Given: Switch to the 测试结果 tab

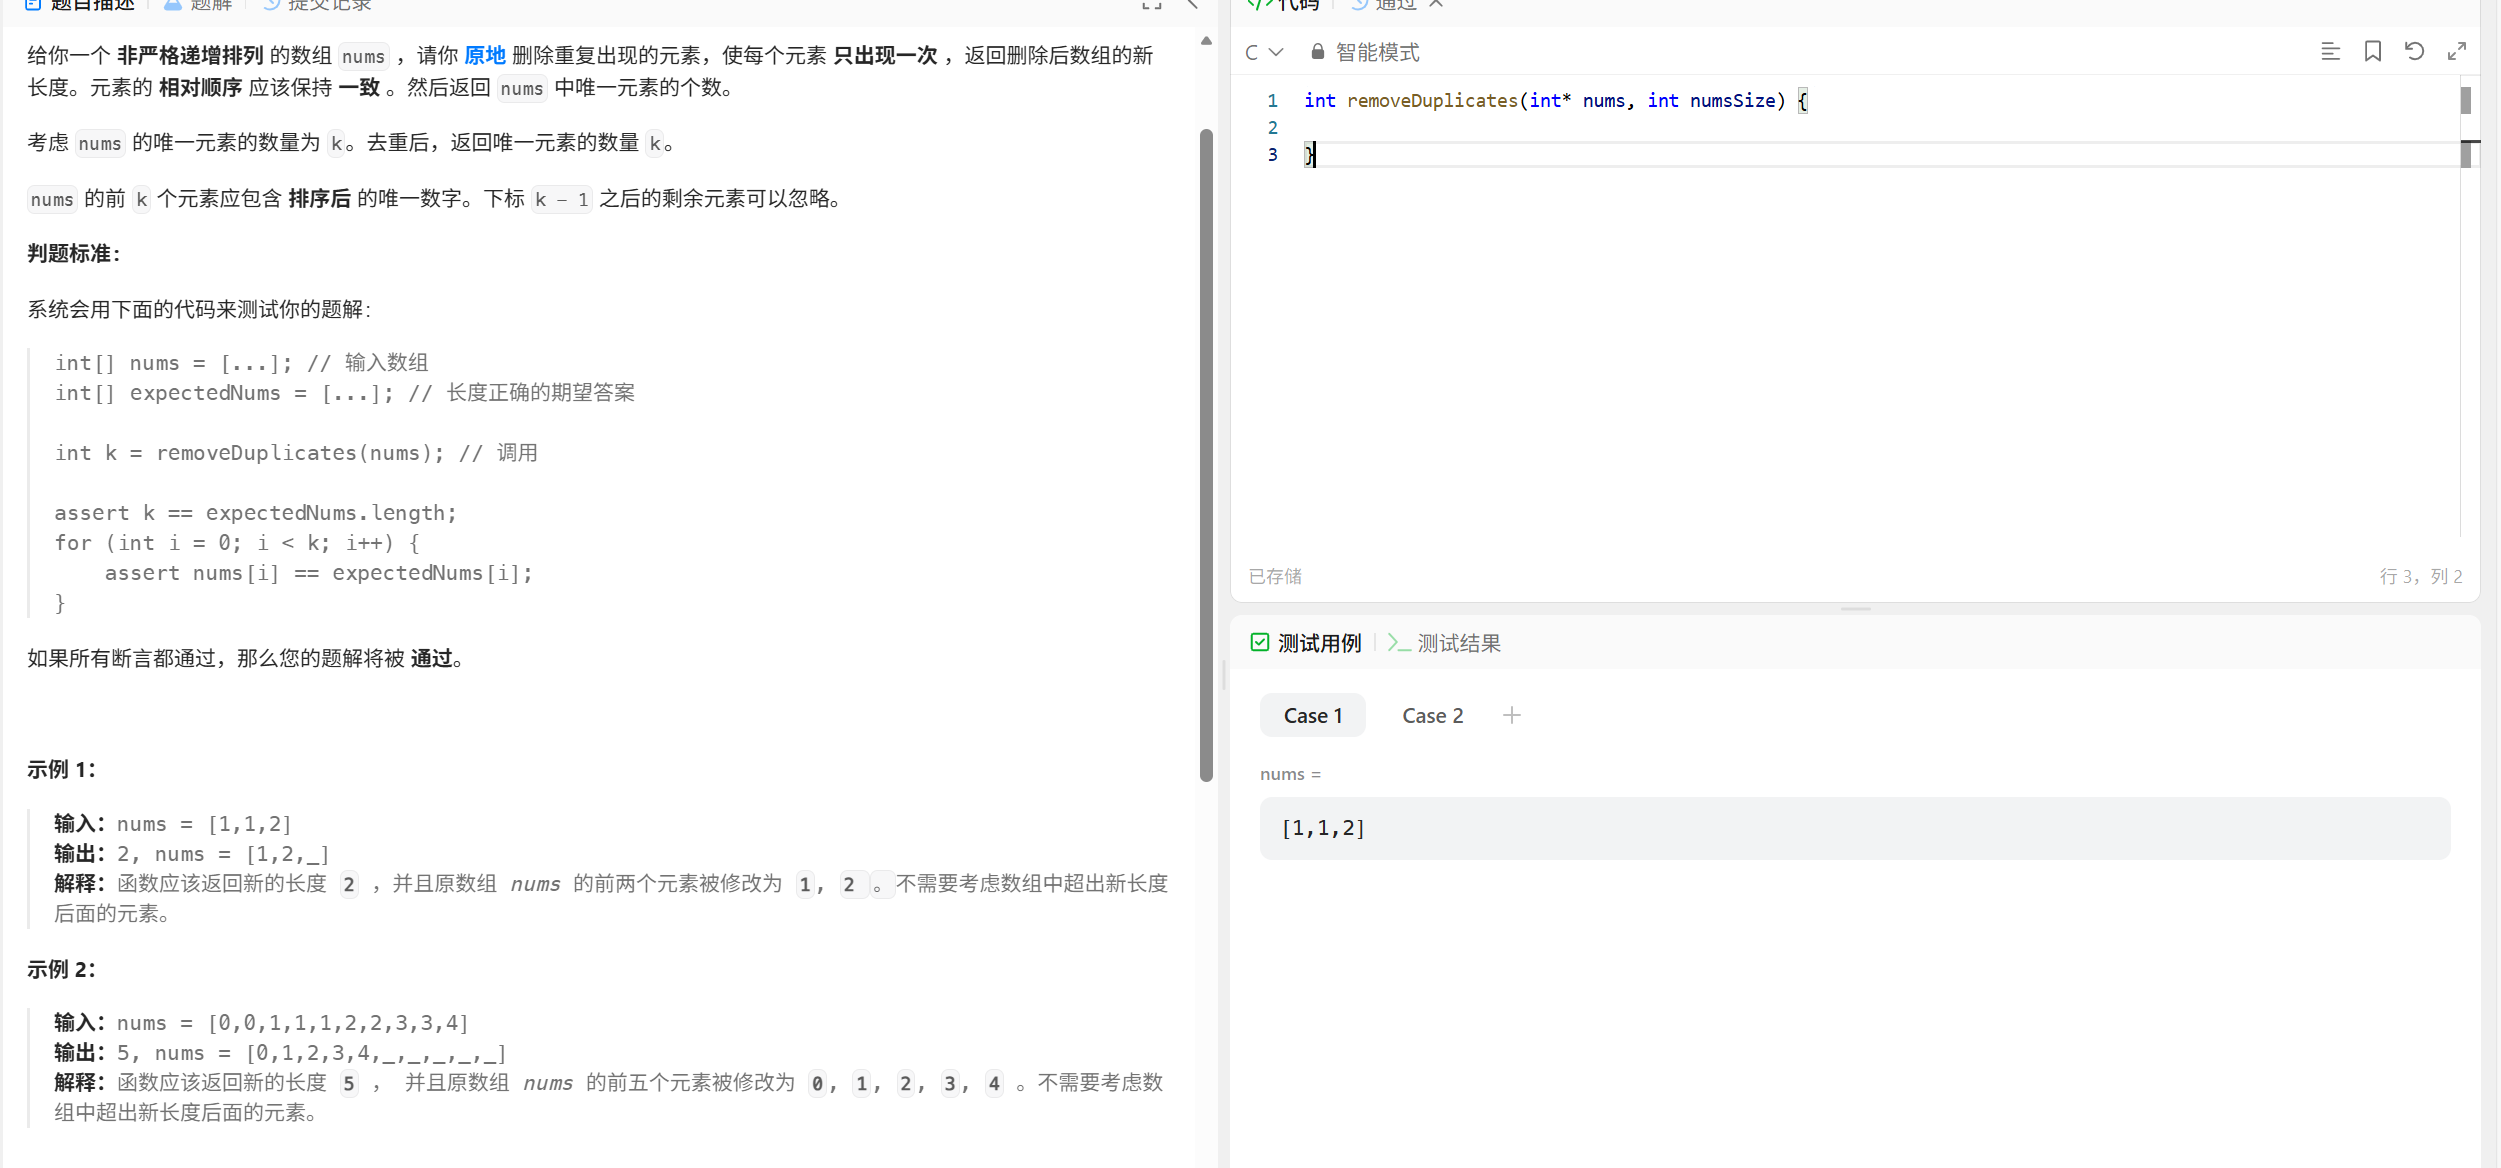Looking at the screenshot, I should (1458, 643).
